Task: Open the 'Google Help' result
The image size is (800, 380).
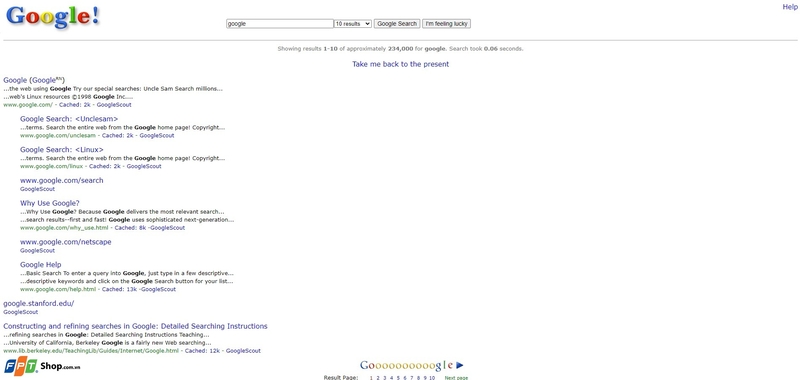Action: click(x=40, y=265)
